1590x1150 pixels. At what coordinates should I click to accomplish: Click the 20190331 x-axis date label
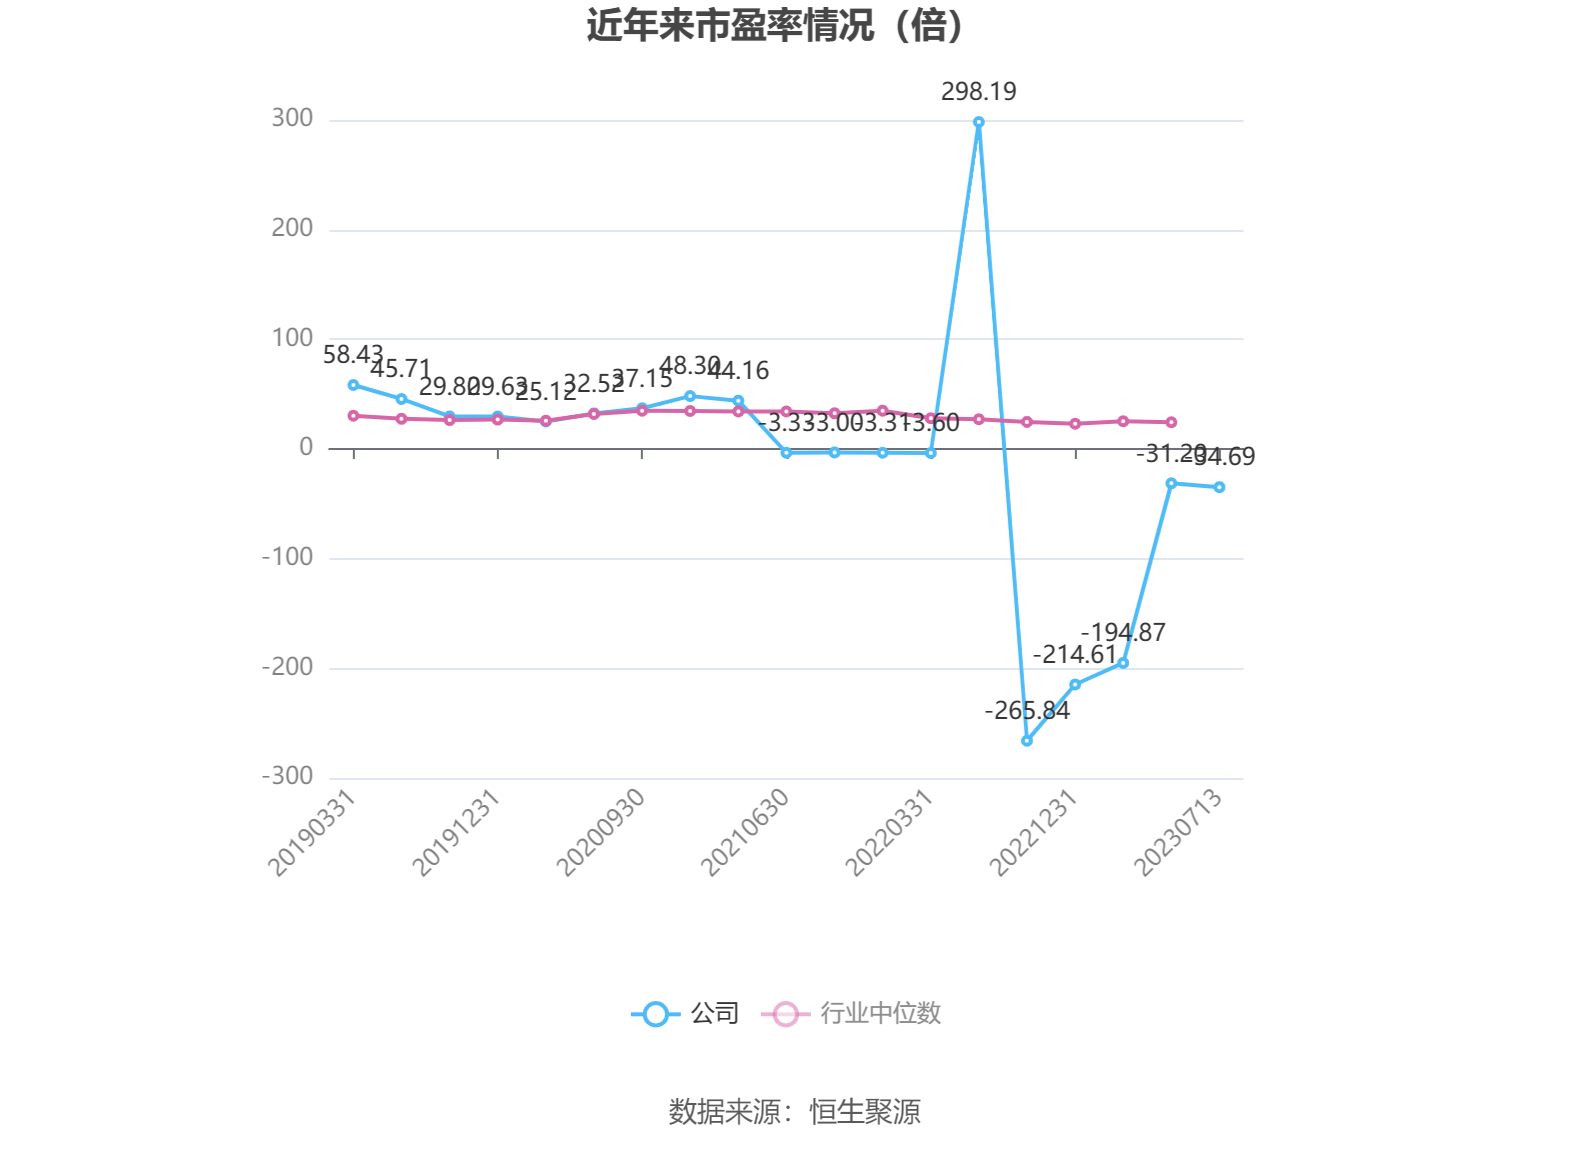coord(313,832)
